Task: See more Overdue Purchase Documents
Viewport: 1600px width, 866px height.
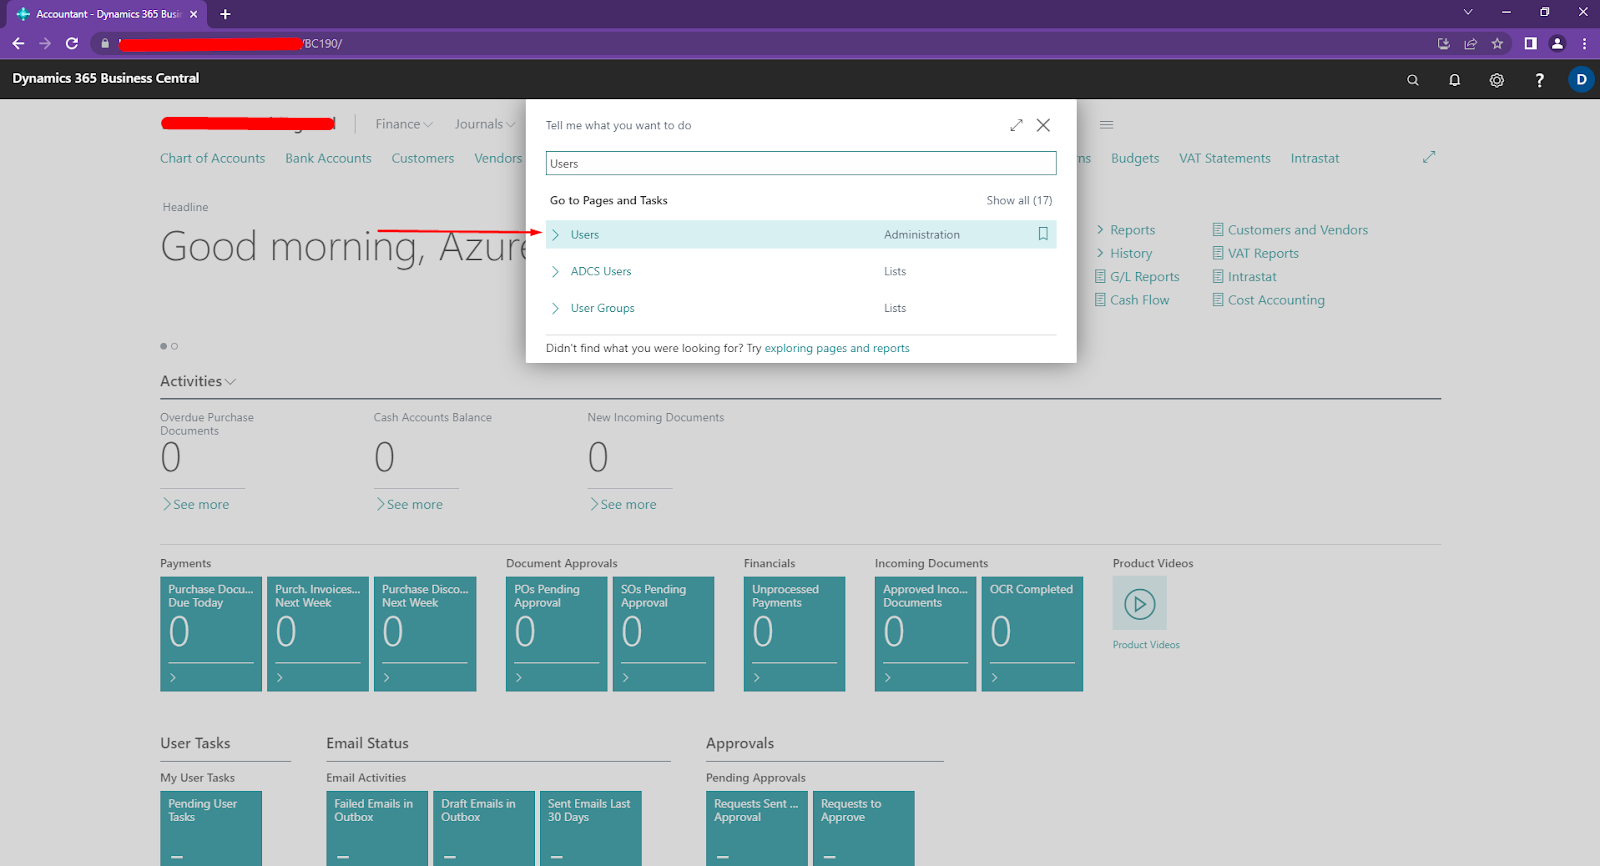Action: tap(196, 505)
